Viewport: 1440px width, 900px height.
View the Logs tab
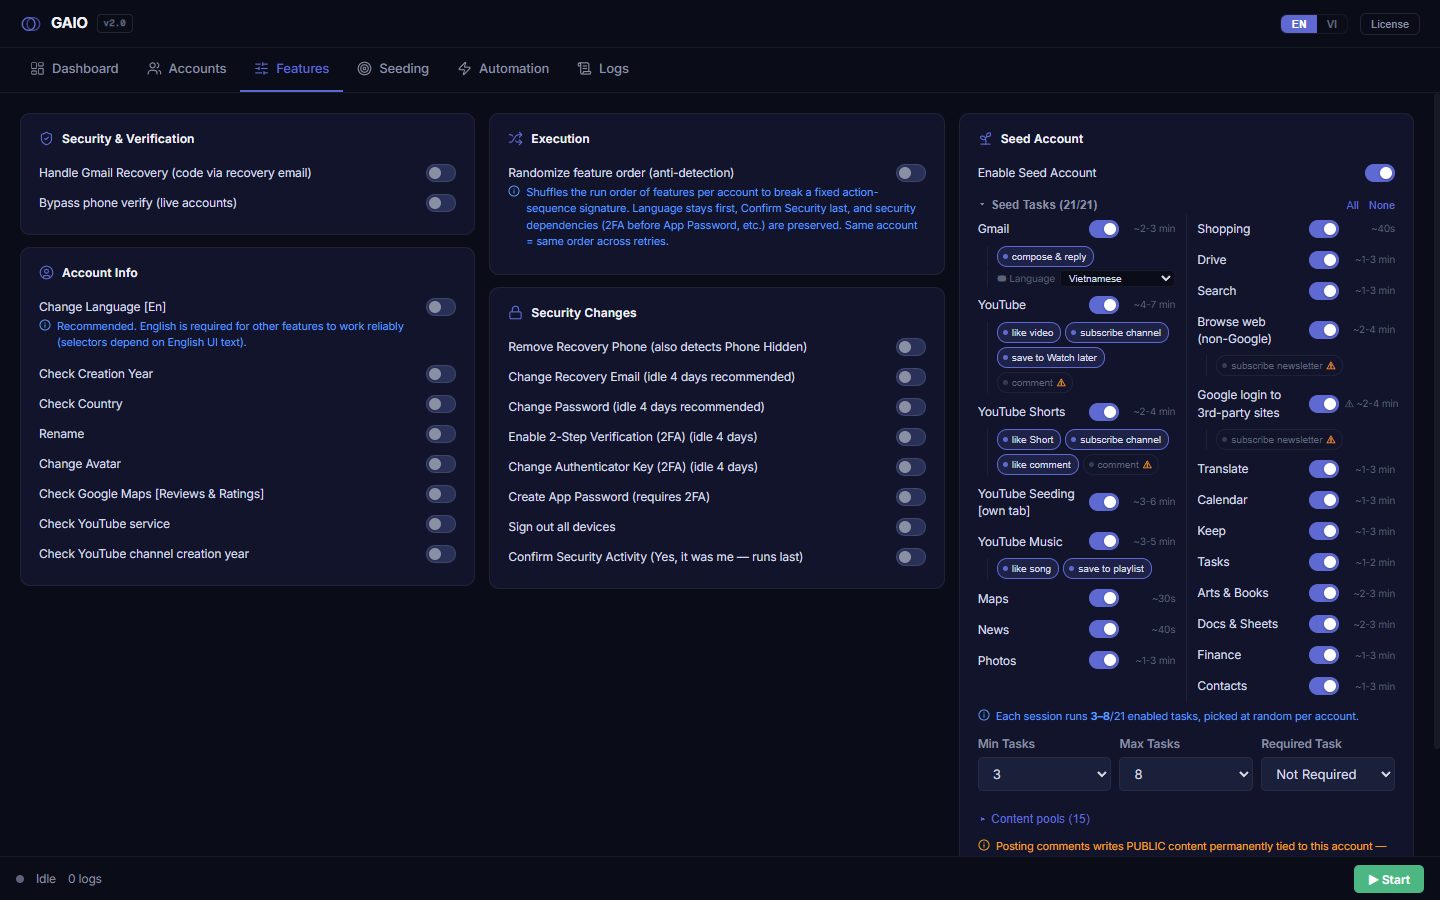(x=604, y=69)
